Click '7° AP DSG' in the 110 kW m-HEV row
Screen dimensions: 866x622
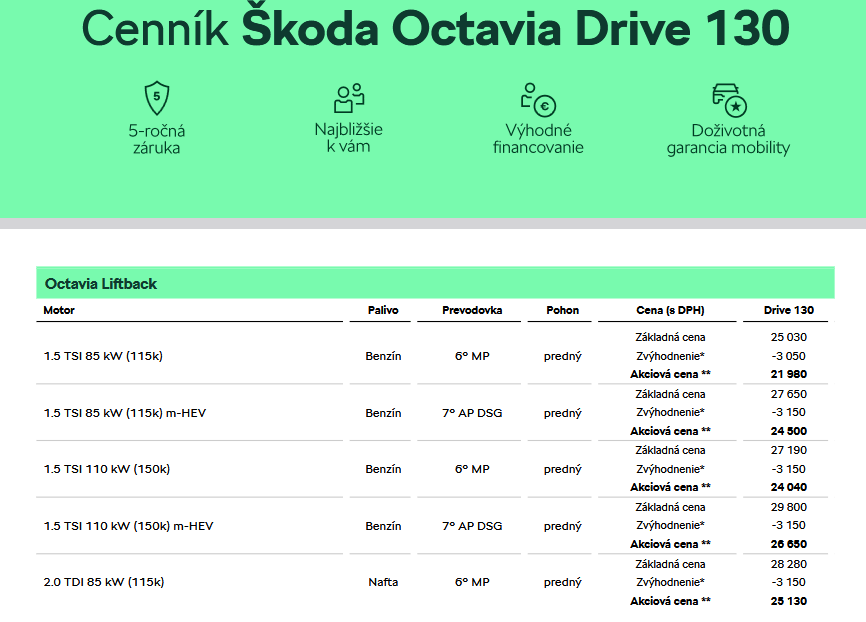coord(472,526)
